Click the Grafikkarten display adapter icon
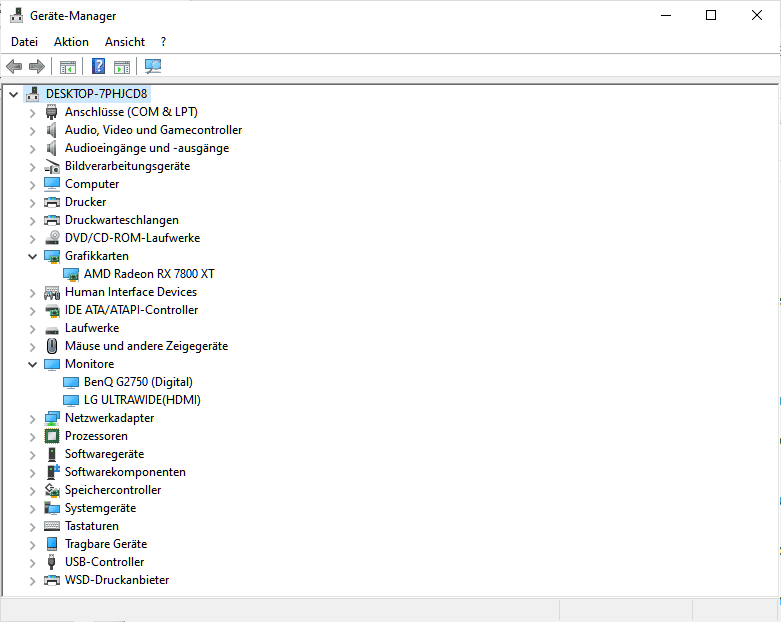Image resolution: width=781 pixels, height=622 pixels. [x=52, y=256]
